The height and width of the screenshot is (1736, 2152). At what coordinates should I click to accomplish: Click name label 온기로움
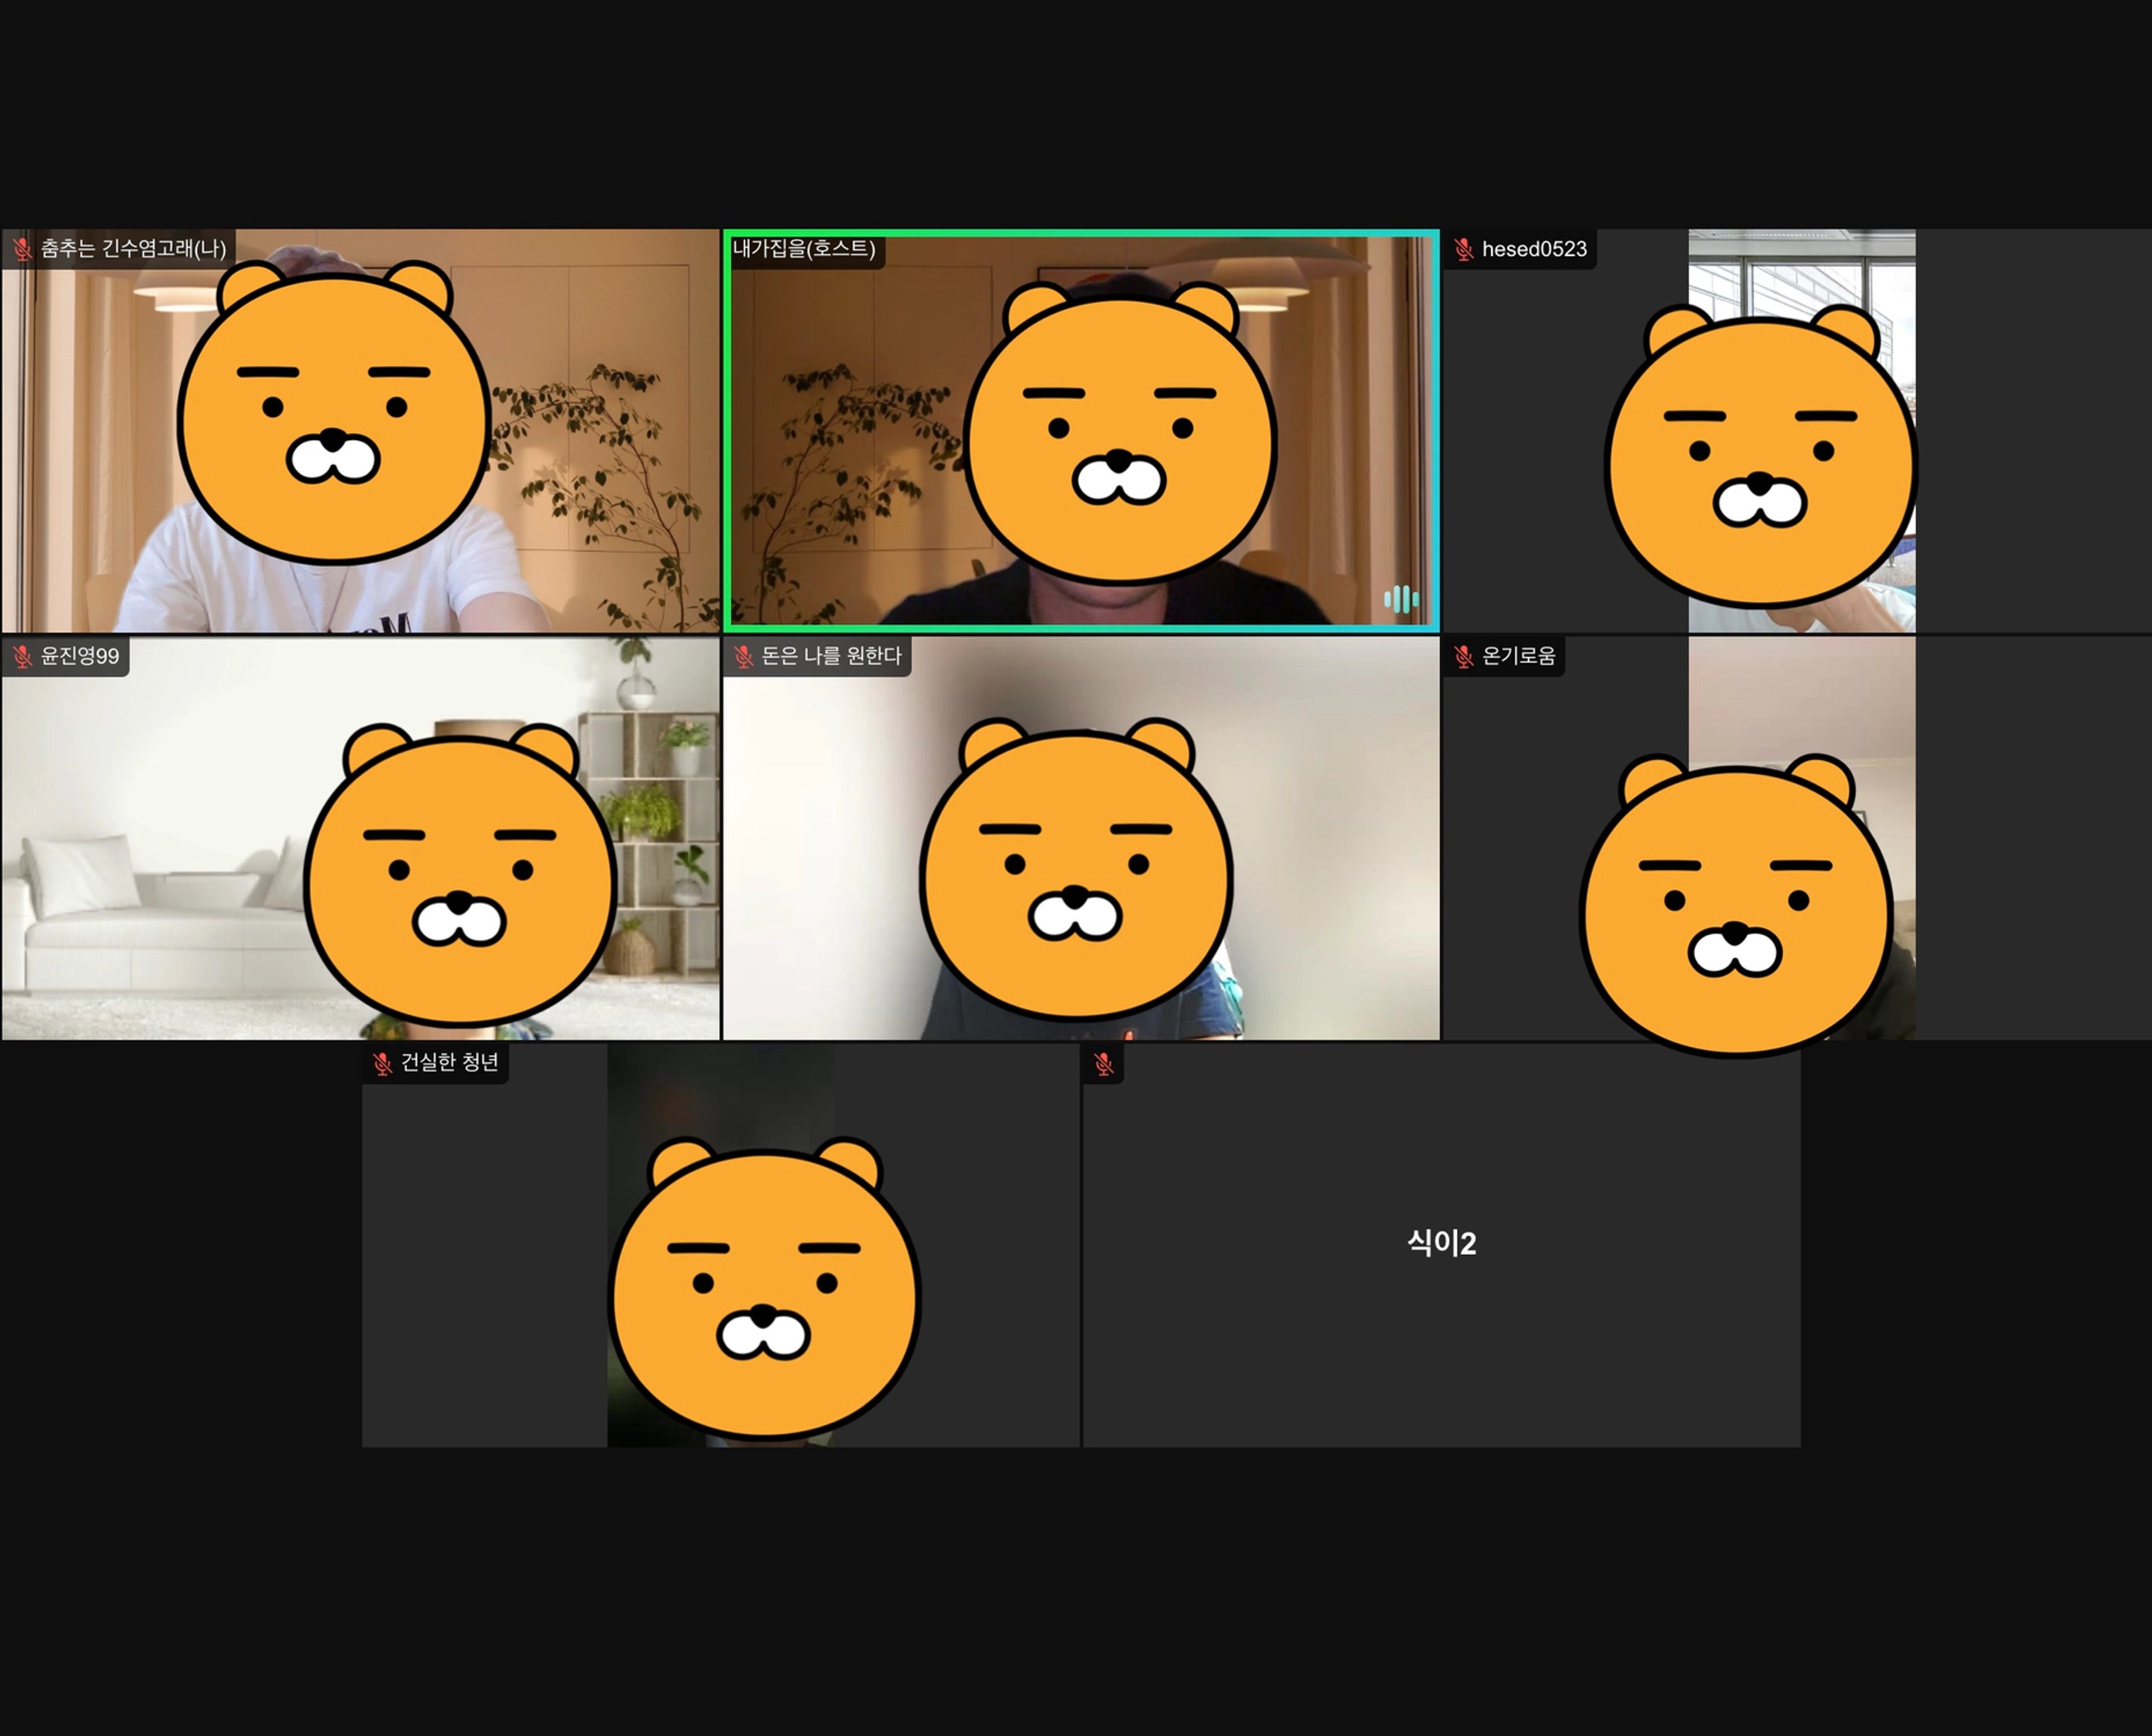click(1519, 656)
